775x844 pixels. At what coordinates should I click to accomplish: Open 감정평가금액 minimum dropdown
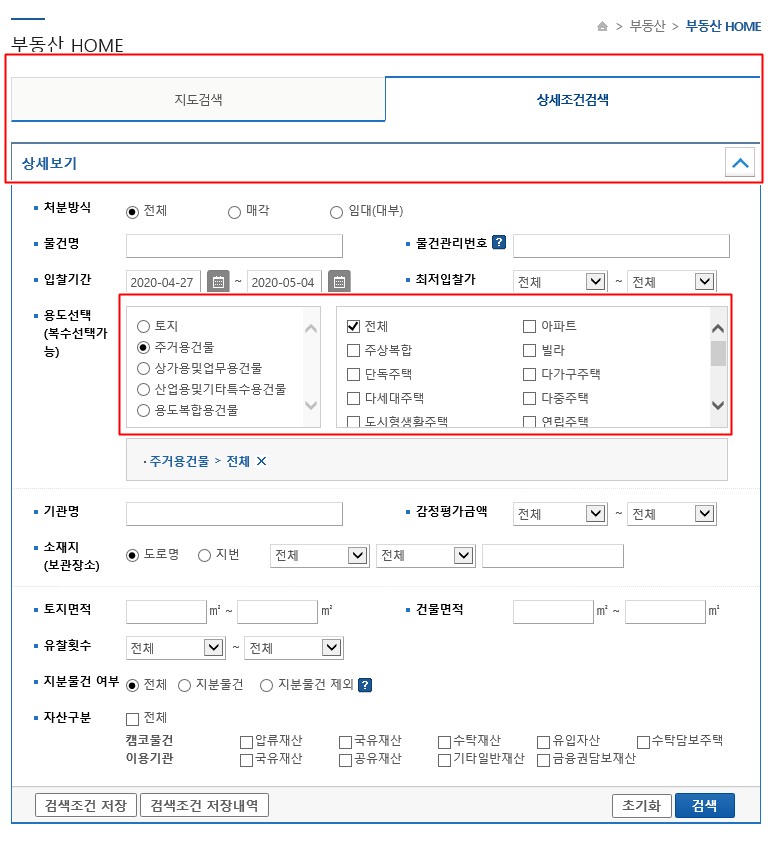pyautogui.click(x=560, y=514)
